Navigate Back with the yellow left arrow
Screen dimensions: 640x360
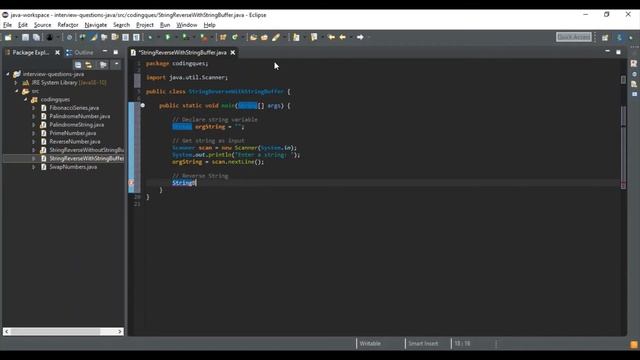click(x=342, y=38)
